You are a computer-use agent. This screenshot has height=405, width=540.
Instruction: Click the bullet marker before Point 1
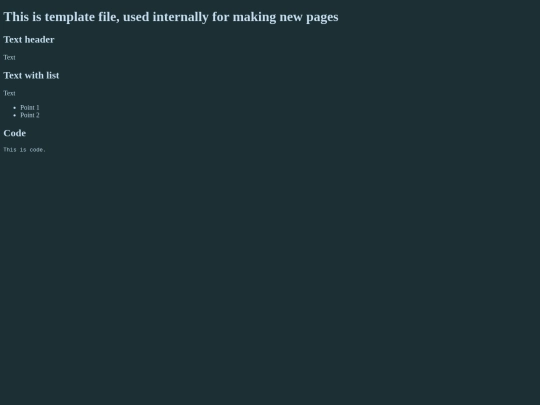[x=14, y=108]
